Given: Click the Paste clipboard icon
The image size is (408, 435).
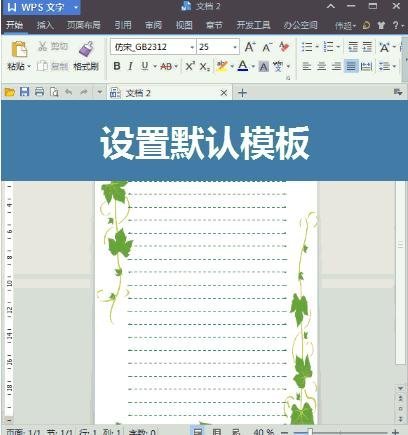Looking at the screenshot, I should (x=19, y=49).
